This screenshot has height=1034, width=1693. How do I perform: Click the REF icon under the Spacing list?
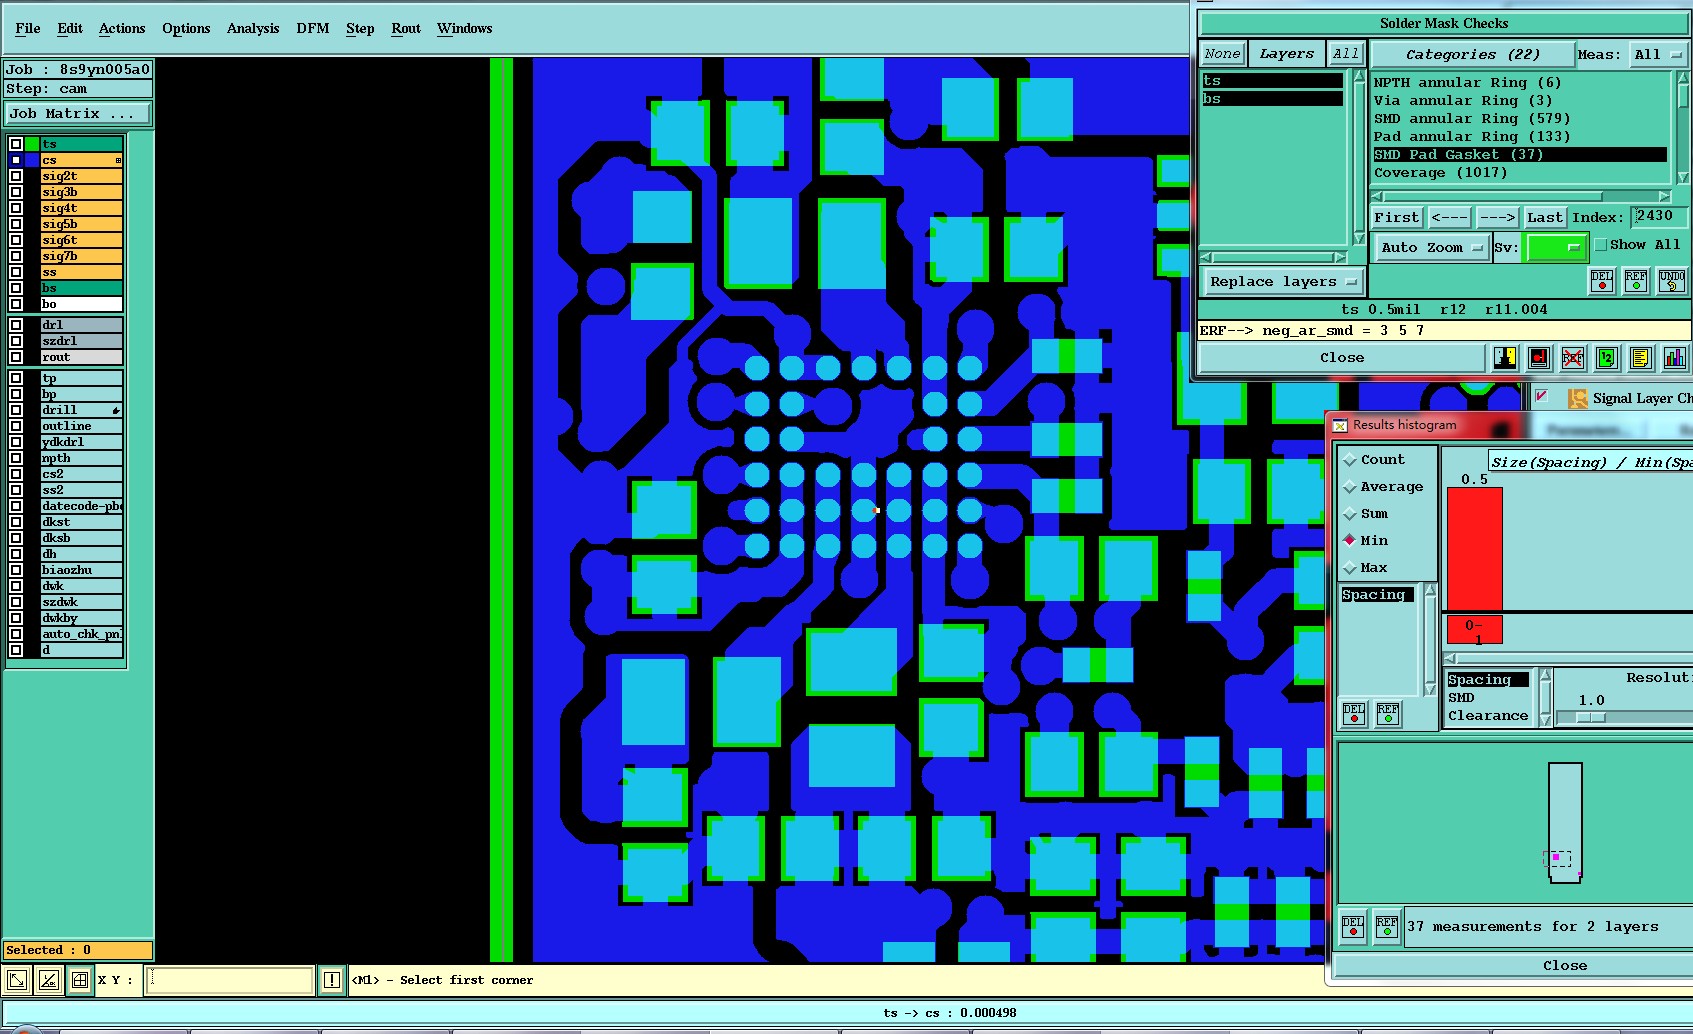[x=1388, y=713]
